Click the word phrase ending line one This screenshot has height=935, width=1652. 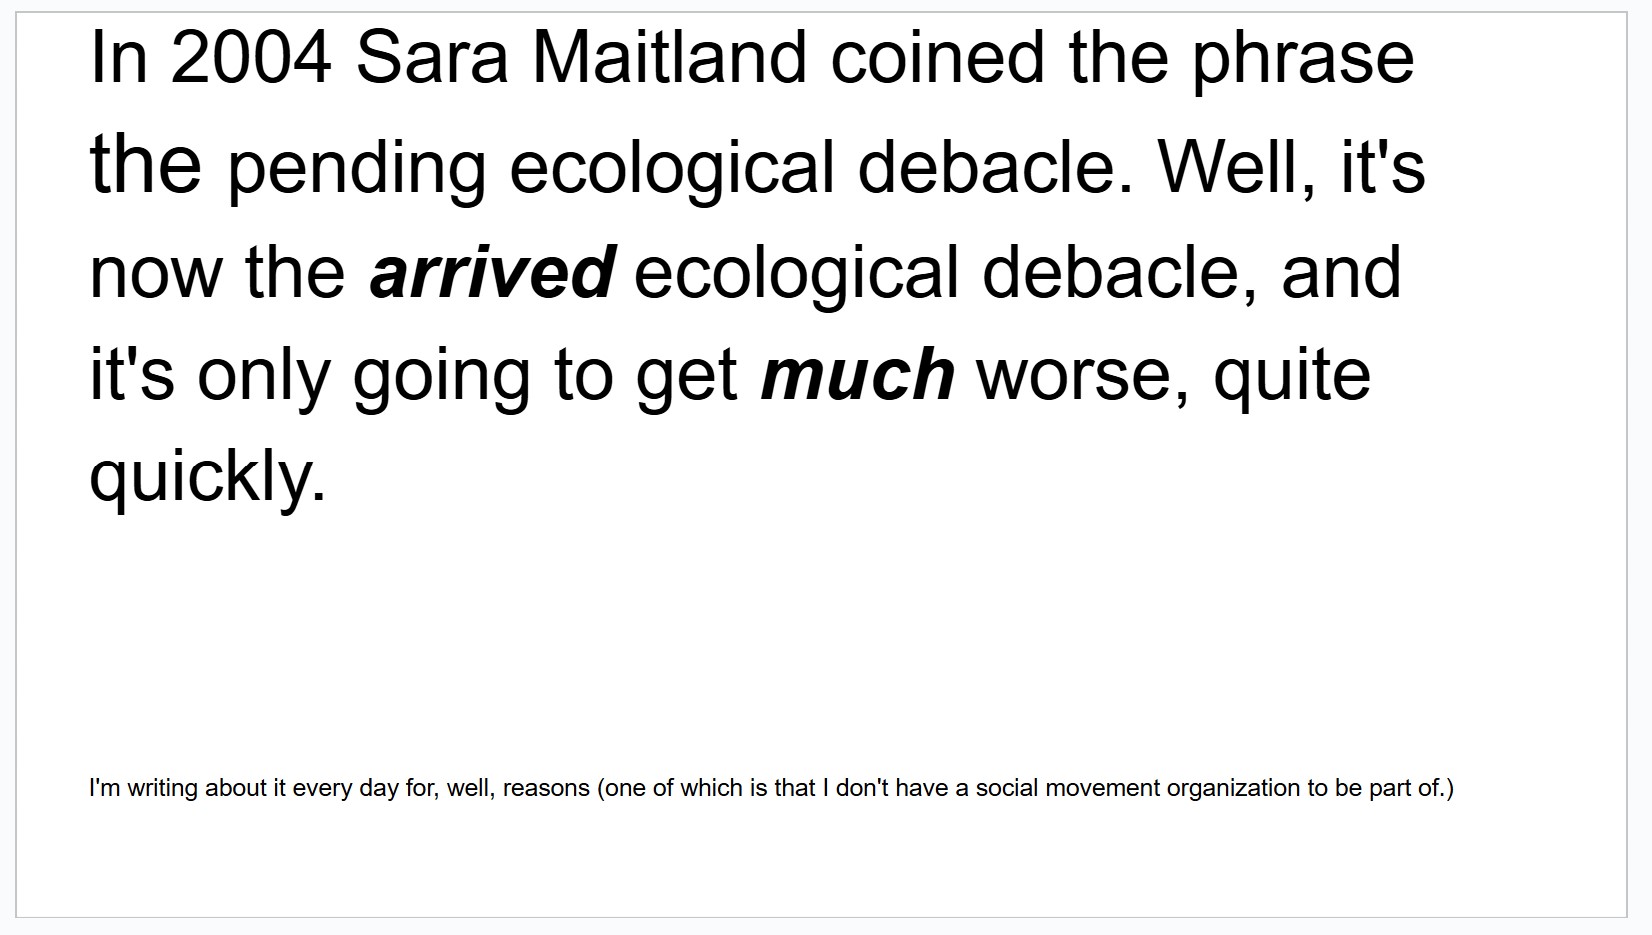[1302, 60]
